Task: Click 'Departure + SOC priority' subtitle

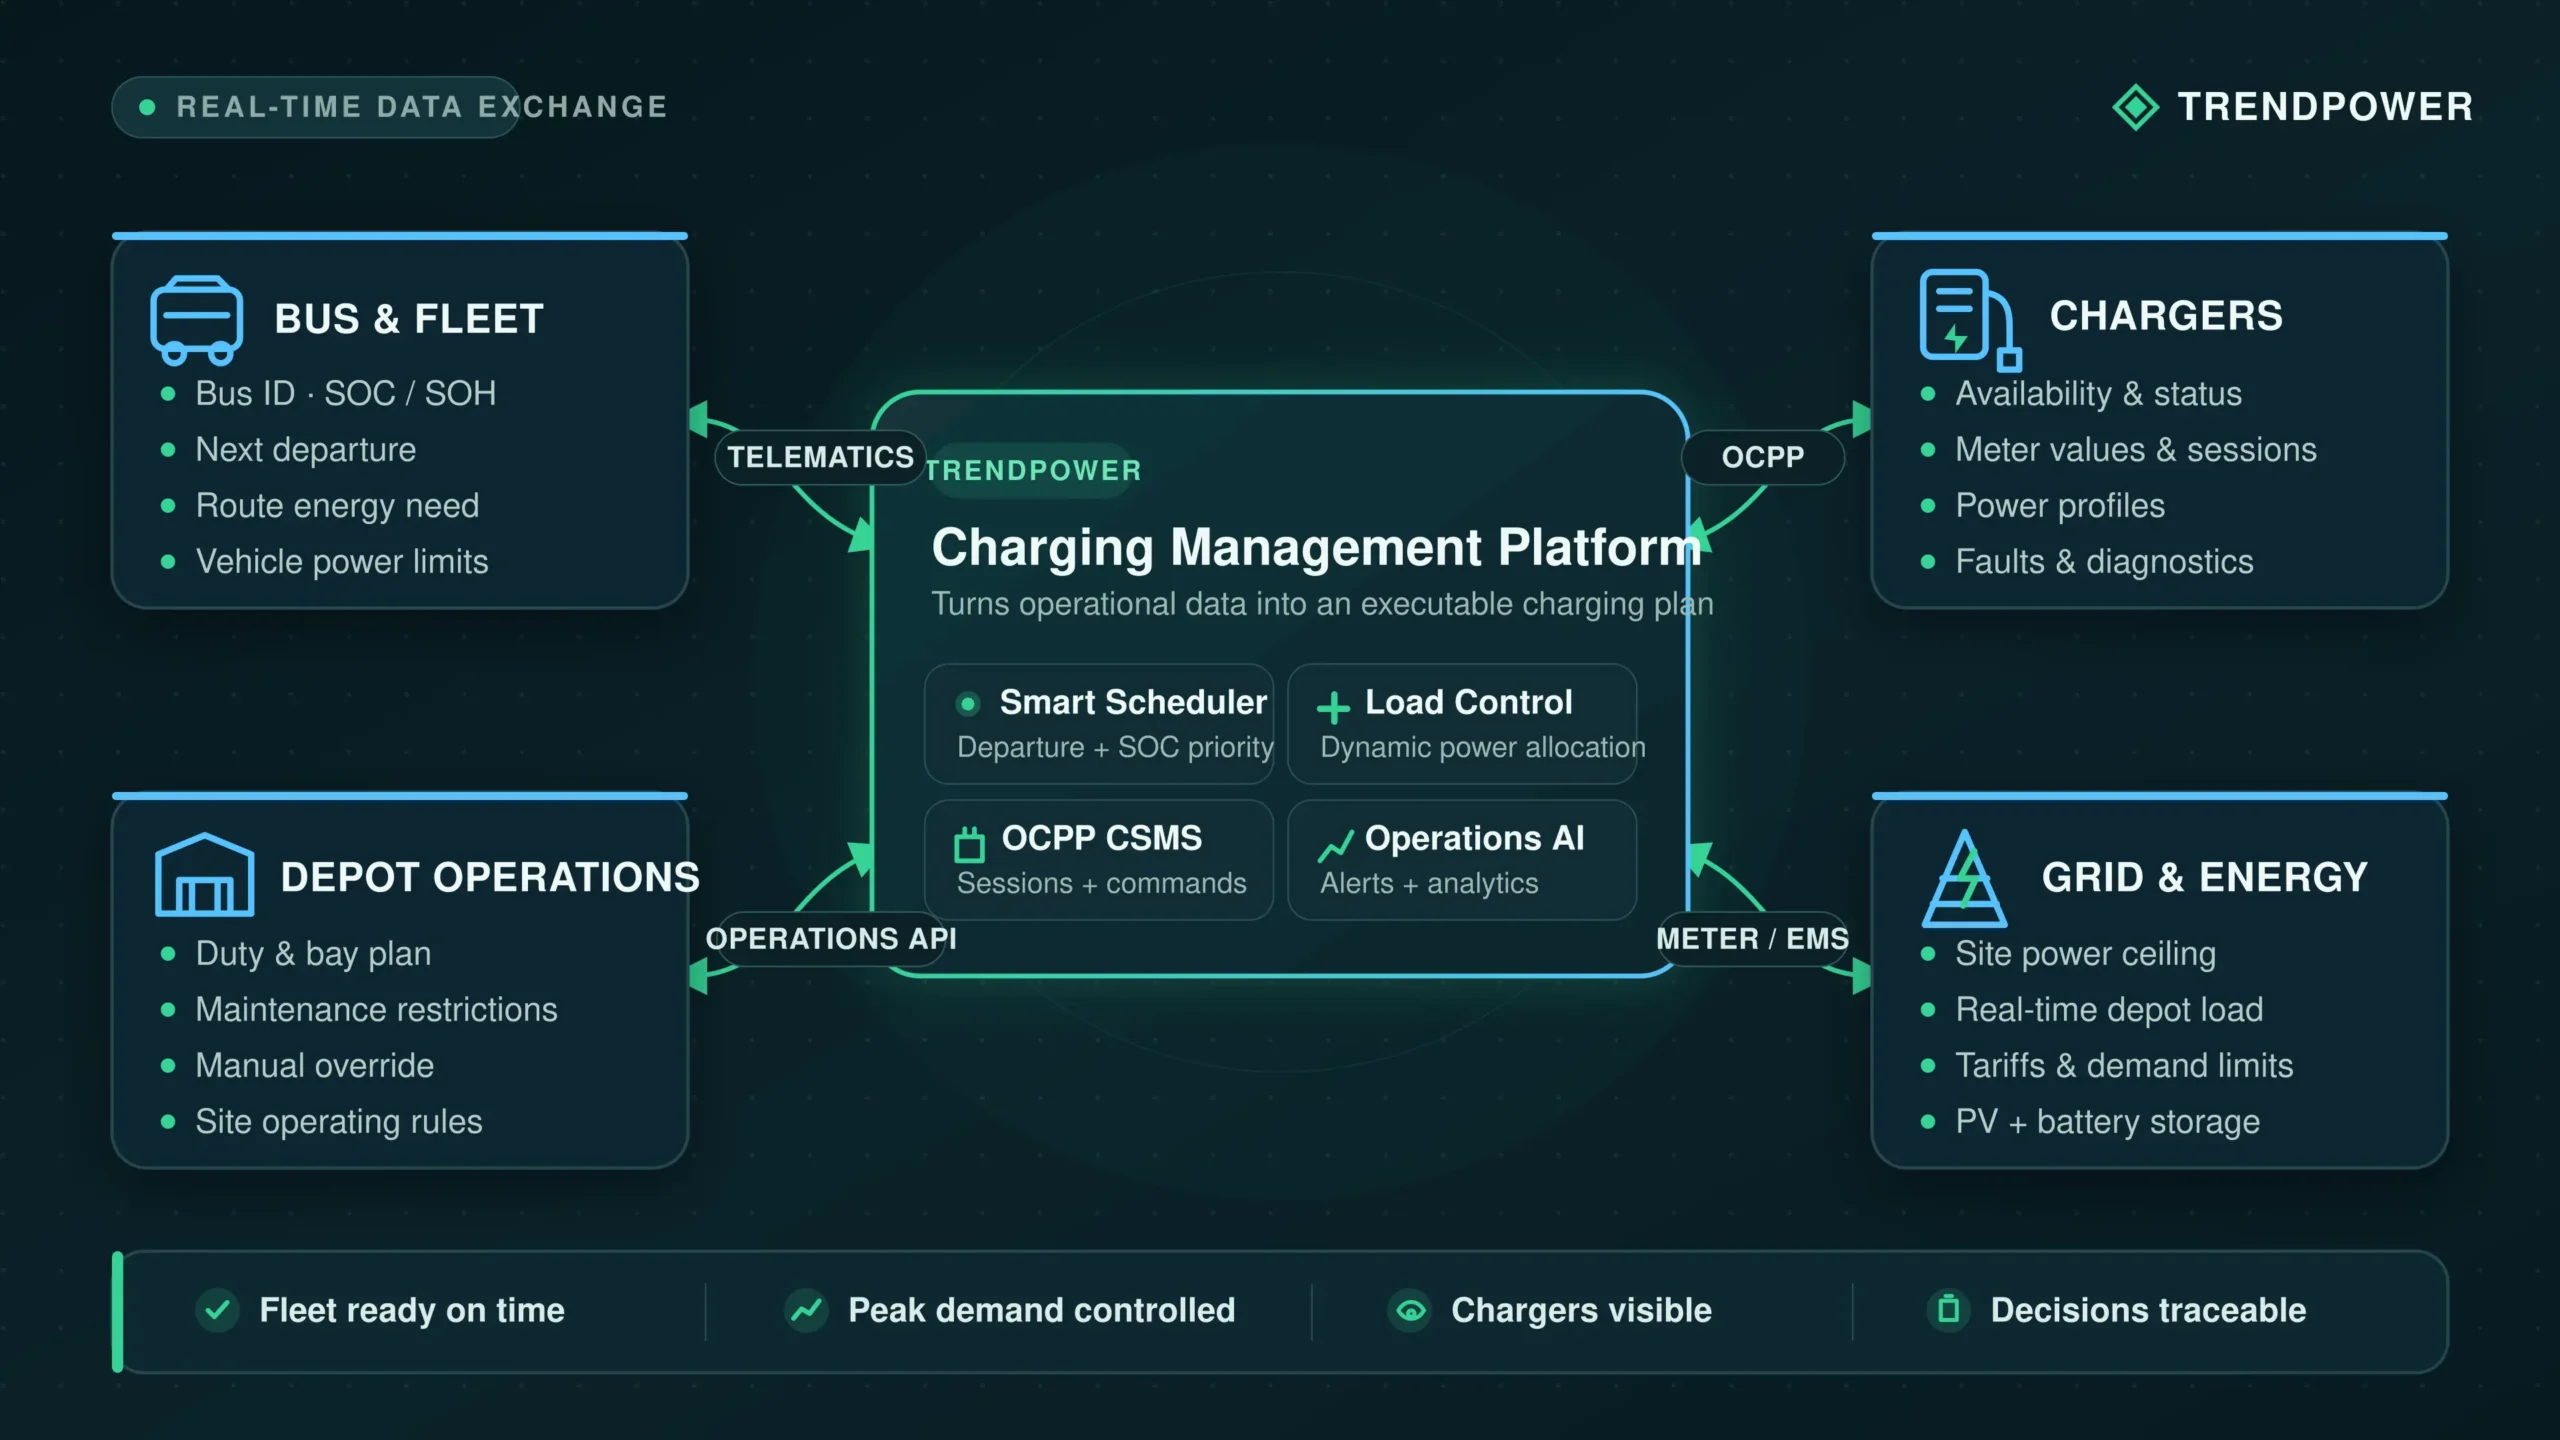Action: coord(1115,748)
